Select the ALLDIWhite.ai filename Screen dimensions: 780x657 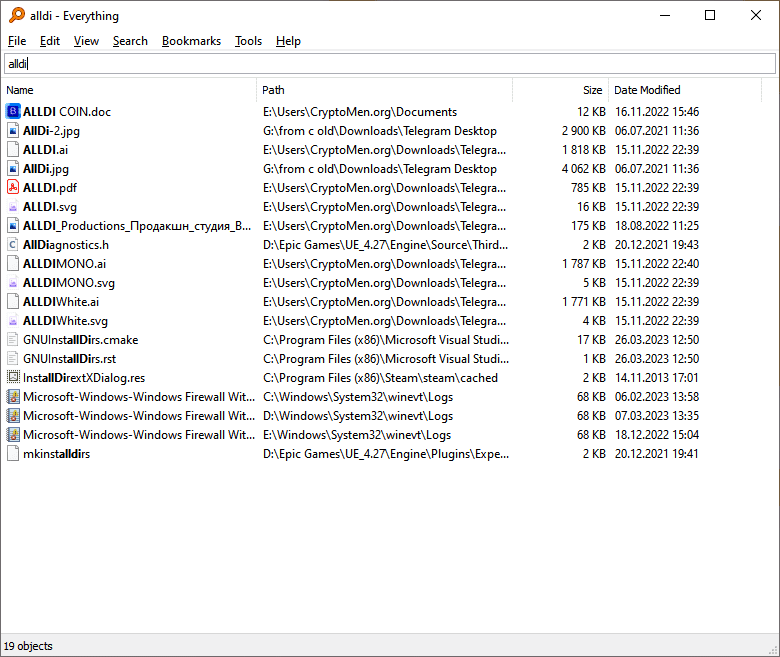(61, 302)
